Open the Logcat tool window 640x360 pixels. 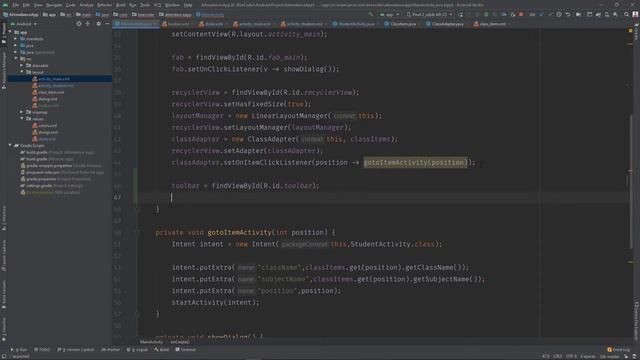point(138,350)
